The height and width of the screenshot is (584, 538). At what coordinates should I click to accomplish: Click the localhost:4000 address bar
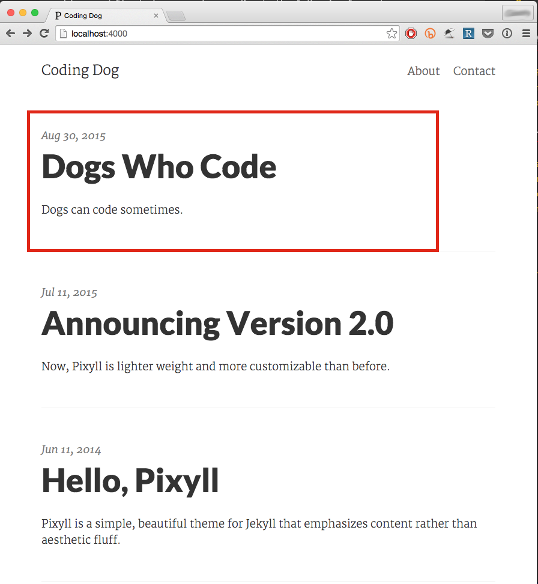[x=228, y=34]
